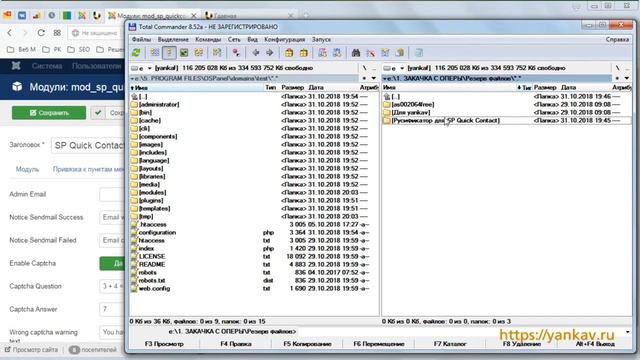Image resolution: width=640 pixels, height=360 pixels.
Task: Open the Сеть menu
Action: (x=234, y=40)
